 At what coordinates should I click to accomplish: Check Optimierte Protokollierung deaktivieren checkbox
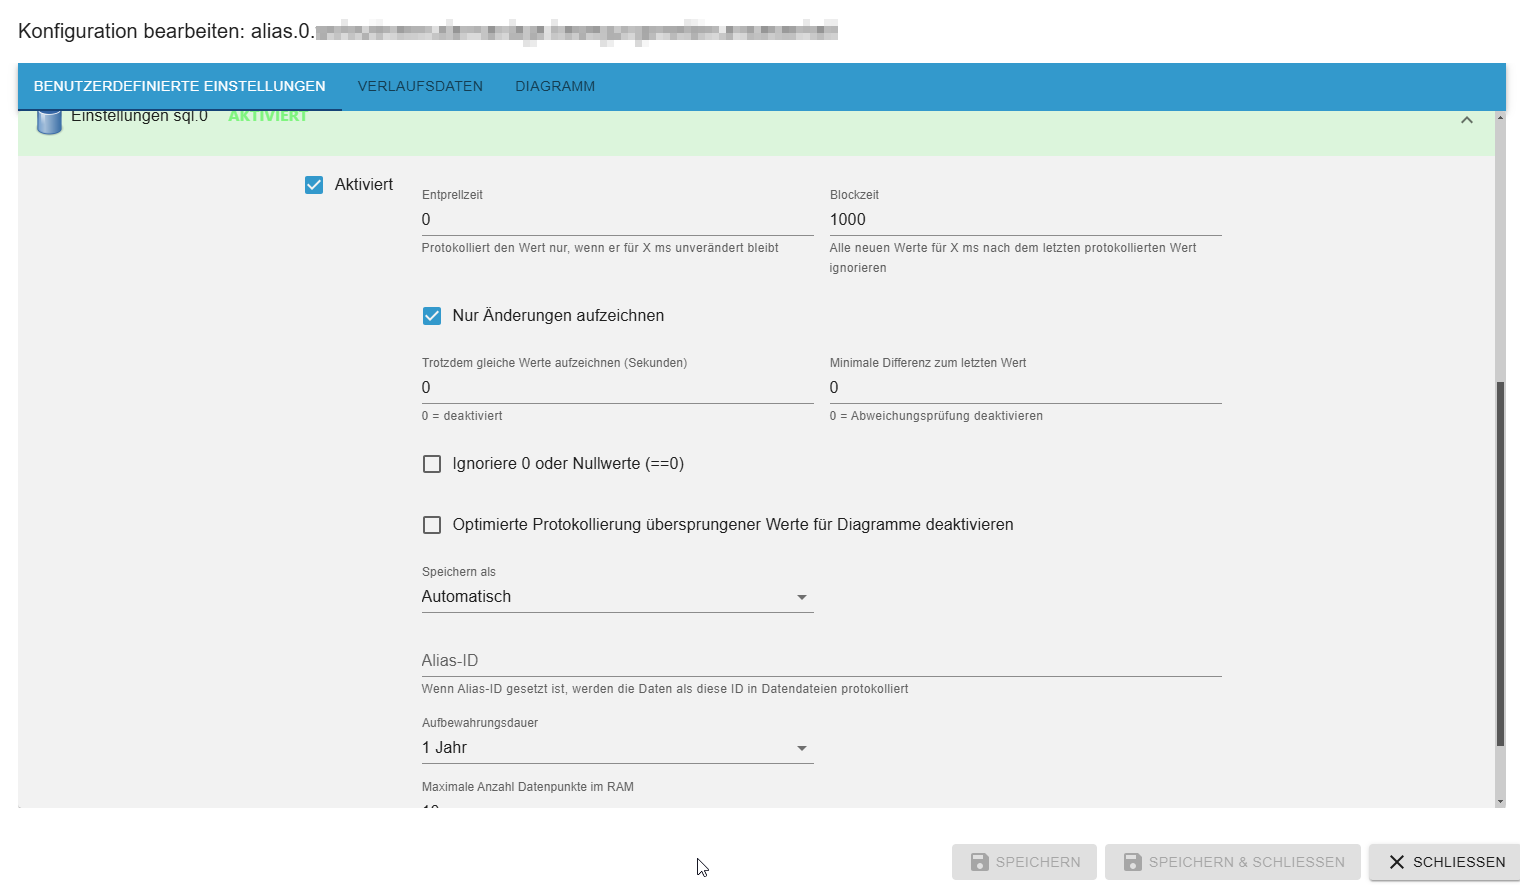pyautogui.click(x=432, y=525)
